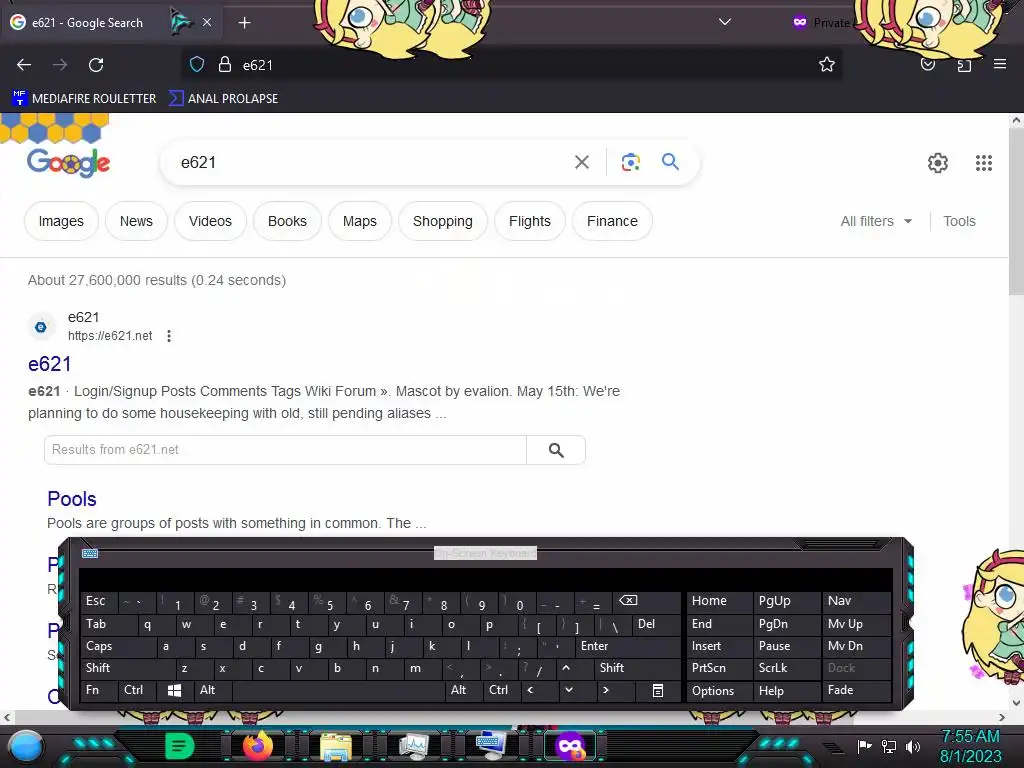Screen dimensions: 1024x768
Task: Toggle the Nav key on On-Screen Keyboard
Action: tap(856, 601)
